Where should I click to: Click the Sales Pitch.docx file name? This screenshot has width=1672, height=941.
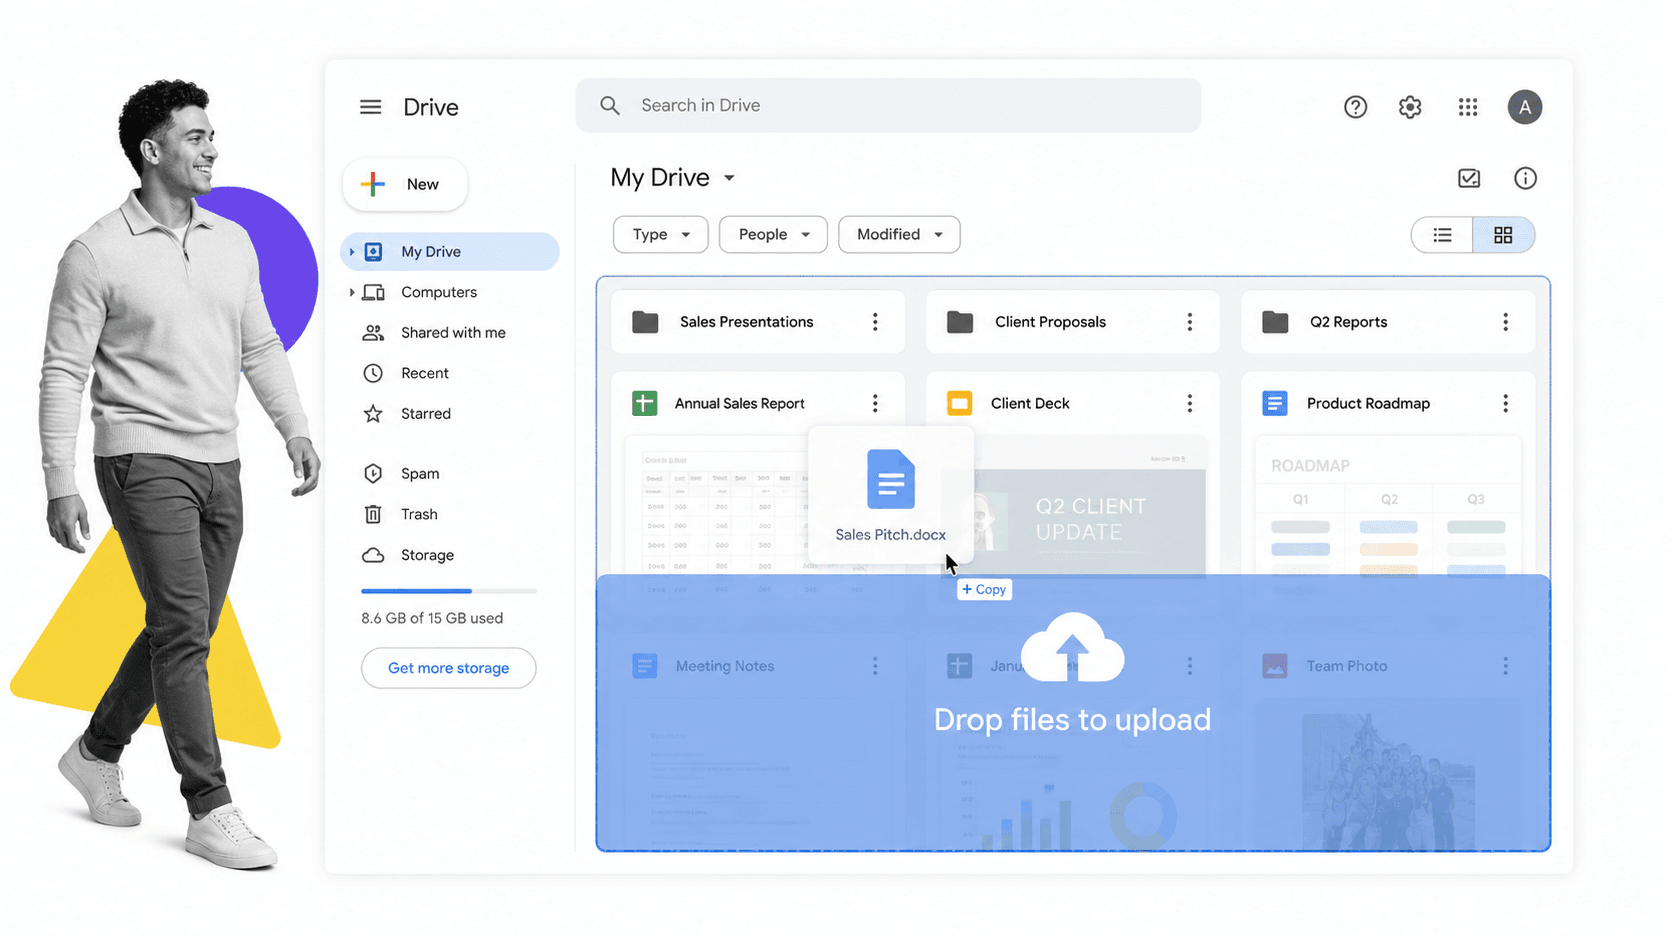click(x=891, y=535)
